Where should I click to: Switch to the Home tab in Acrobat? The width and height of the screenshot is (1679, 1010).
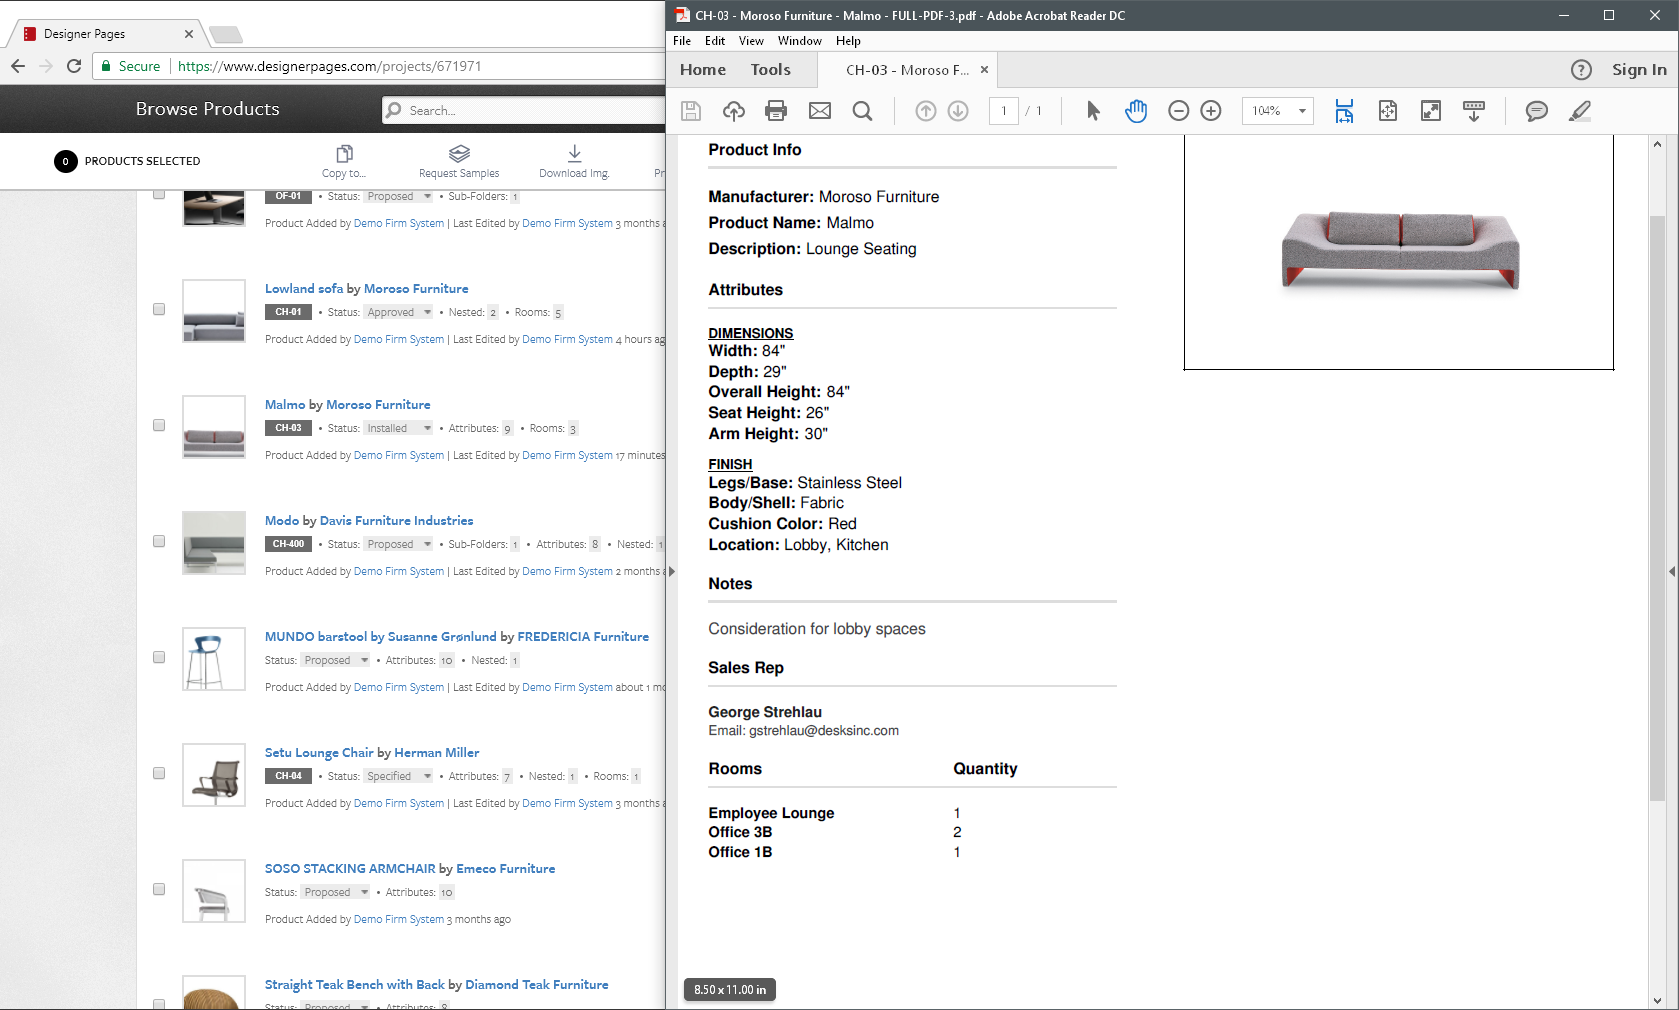[703, 70]
